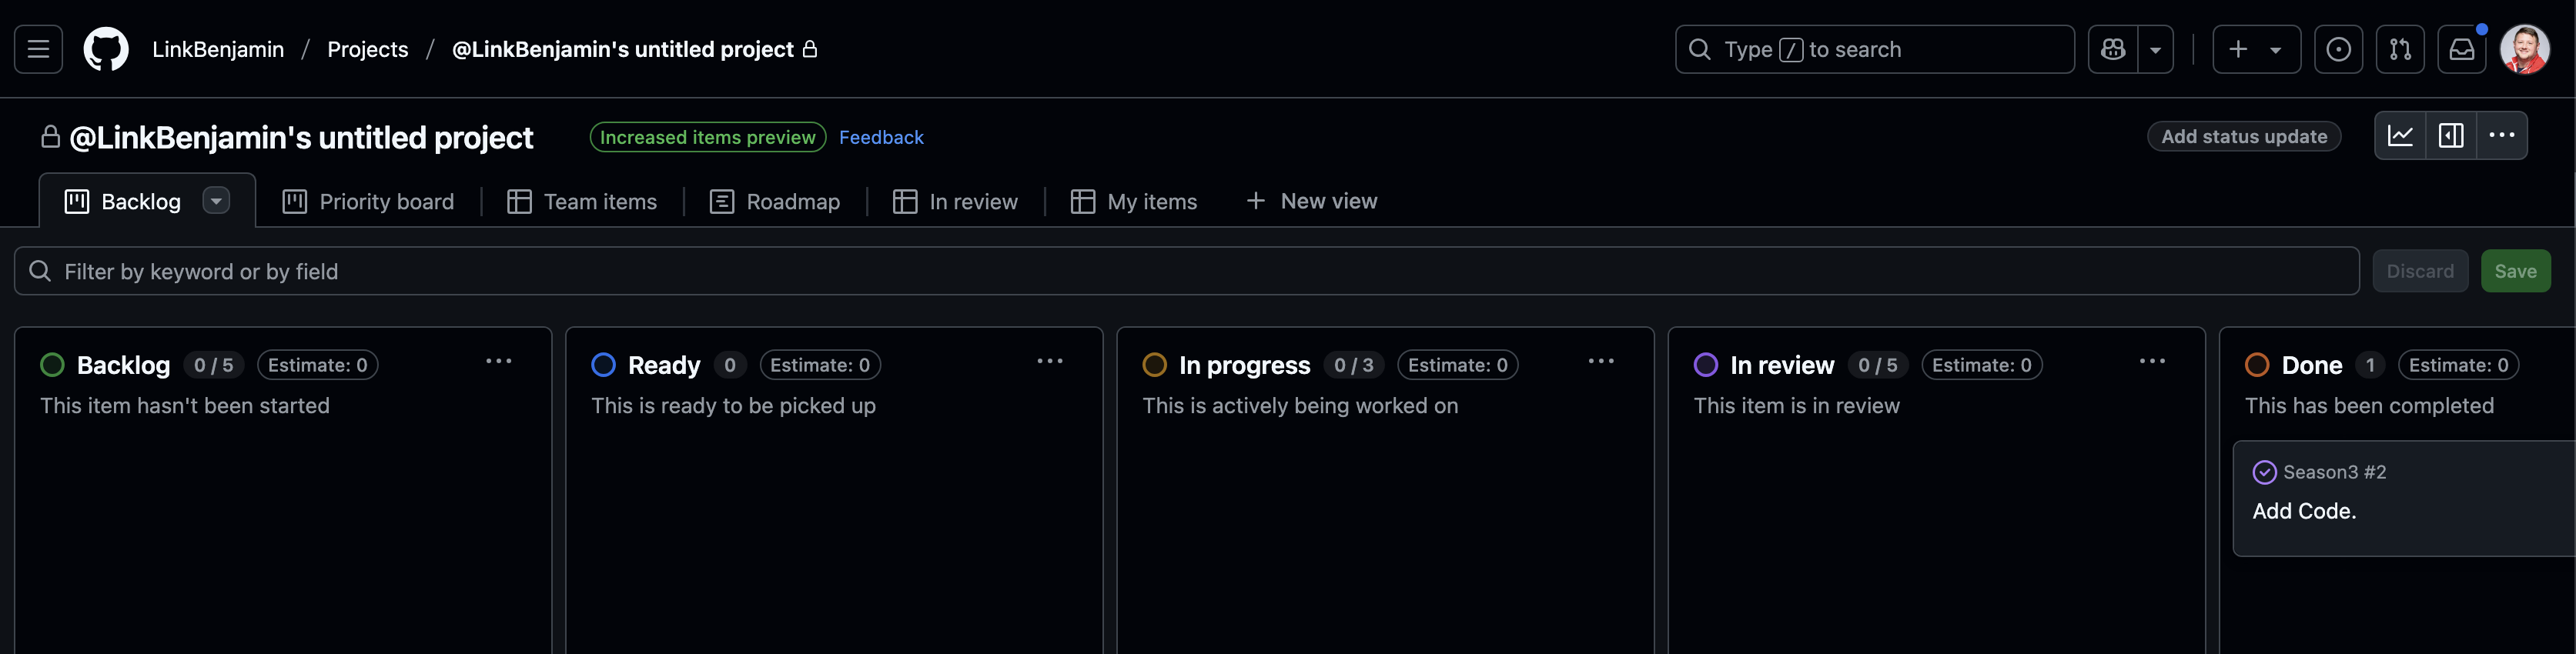The image size is (2576, 654).
Task: Click the Discard changes button
Action: point(2420,271)
